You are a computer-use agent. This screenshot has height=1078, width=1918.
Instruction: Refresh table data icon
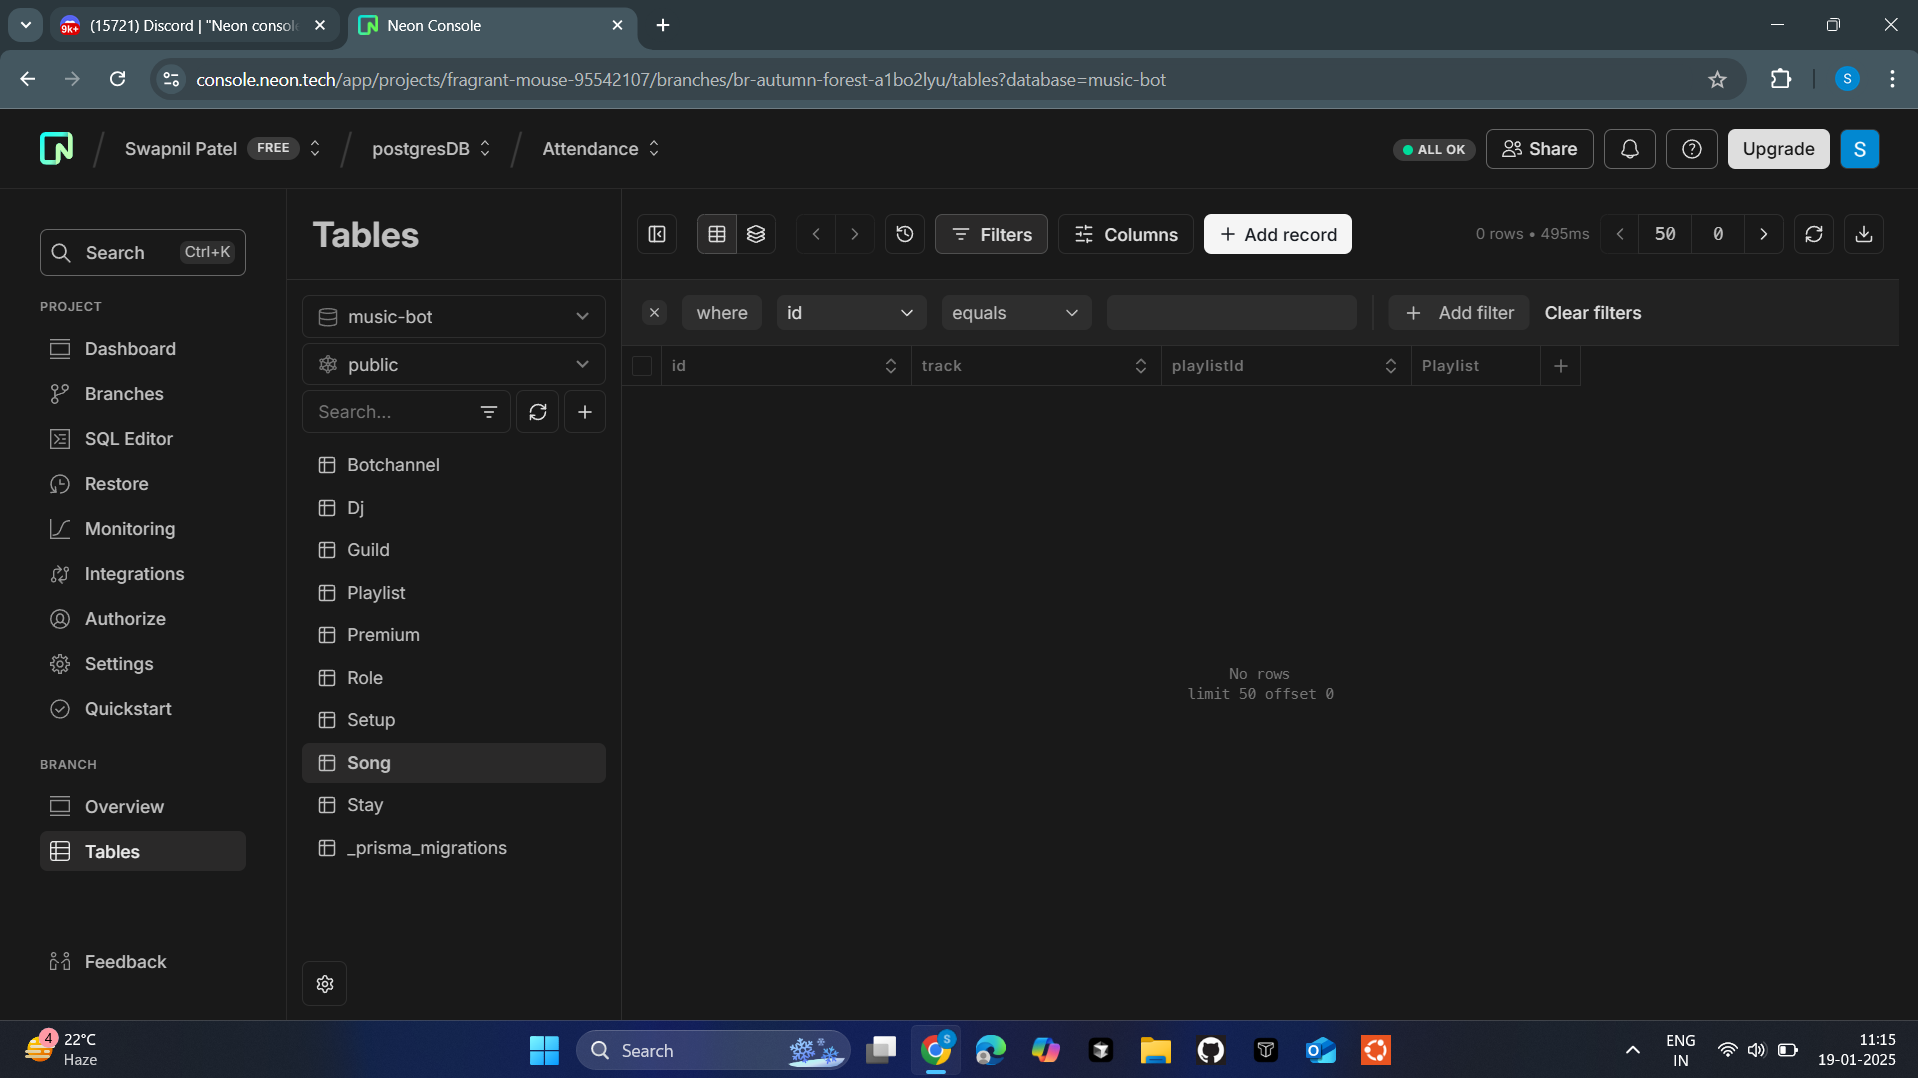coord(1814,234)
